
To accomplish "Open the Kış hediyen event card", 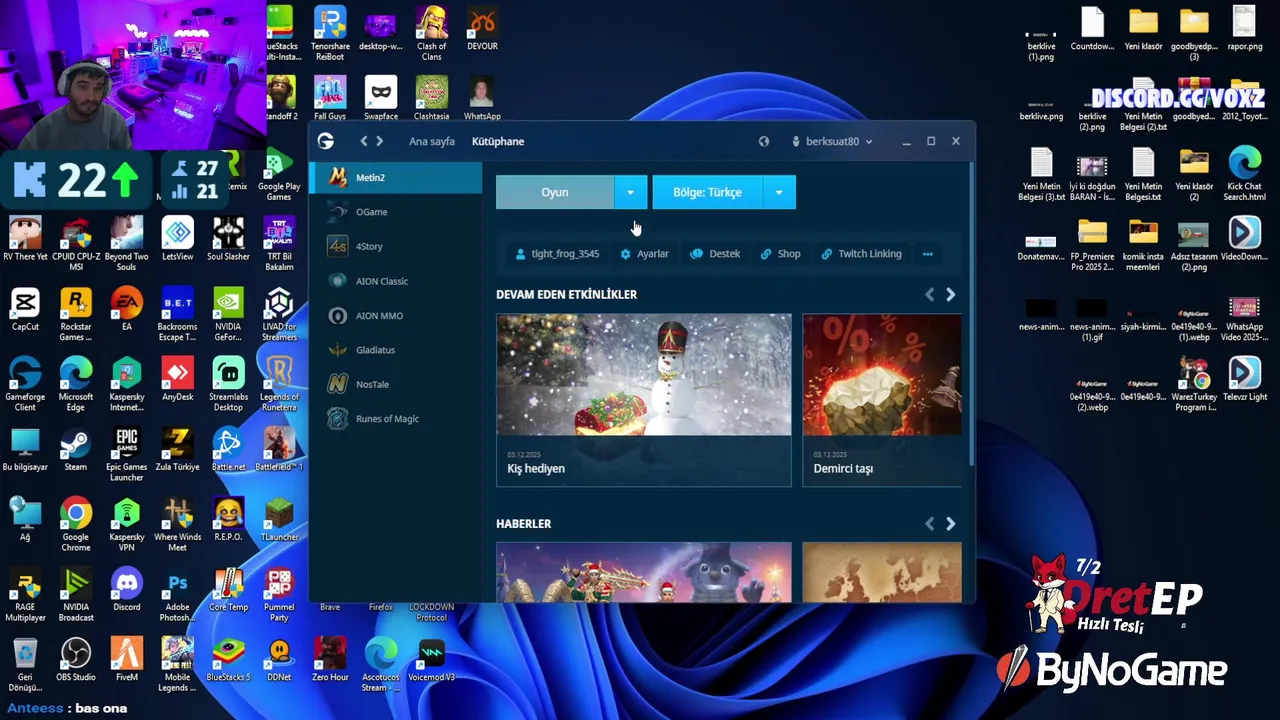I will [x=644, y=400].
